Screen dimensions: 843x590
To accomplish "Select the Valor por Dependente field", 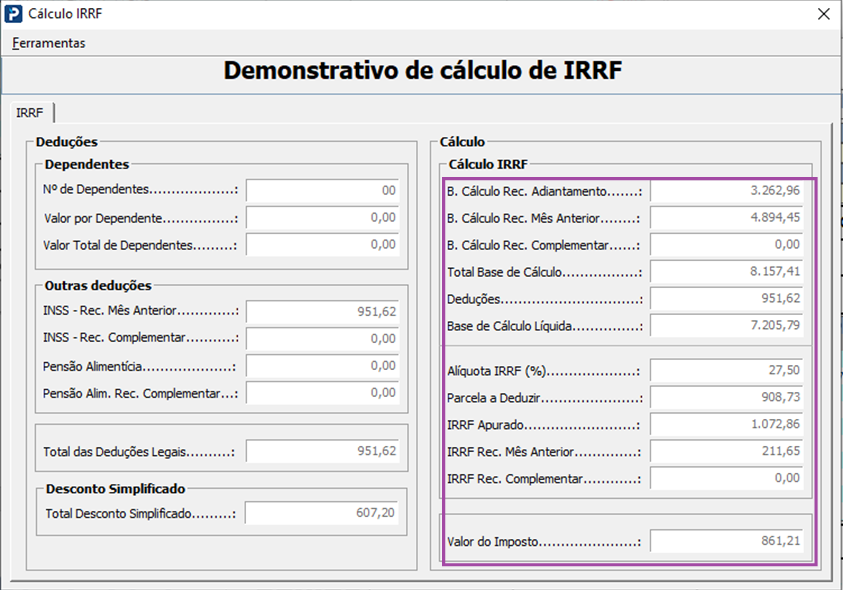I will click(322, 218).
